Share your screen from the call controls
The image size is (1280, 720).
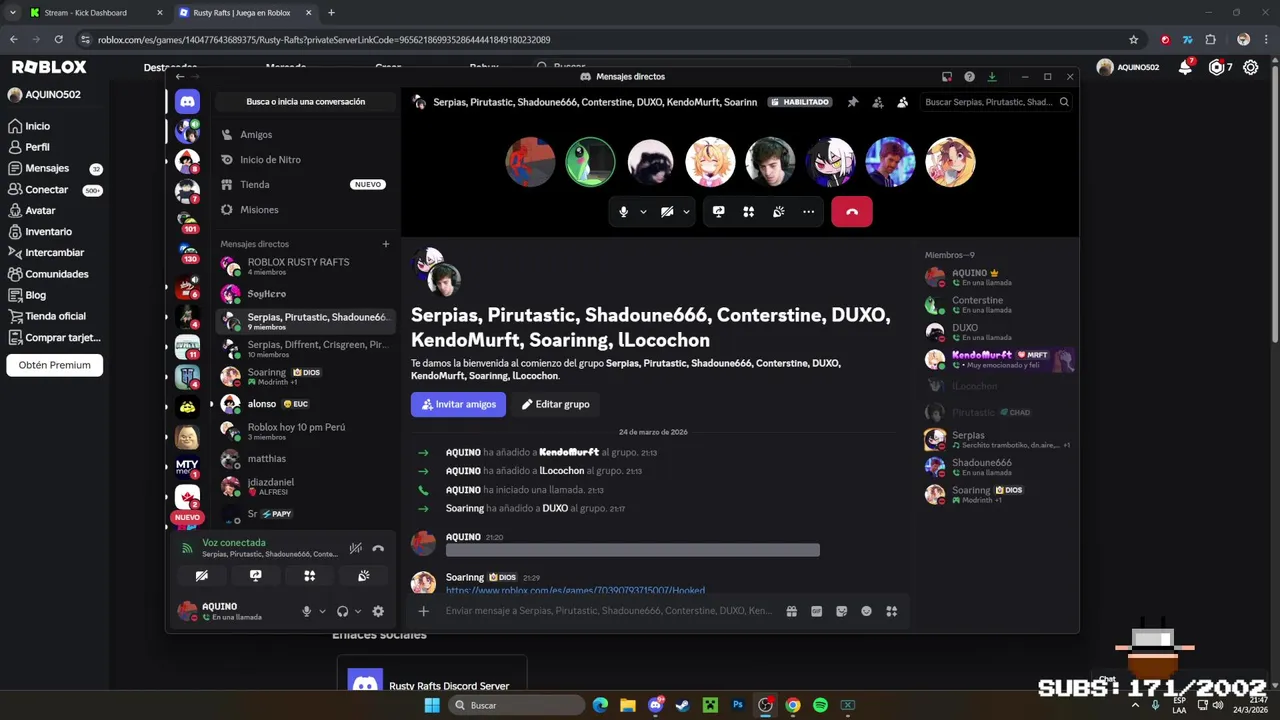(718, 212)
